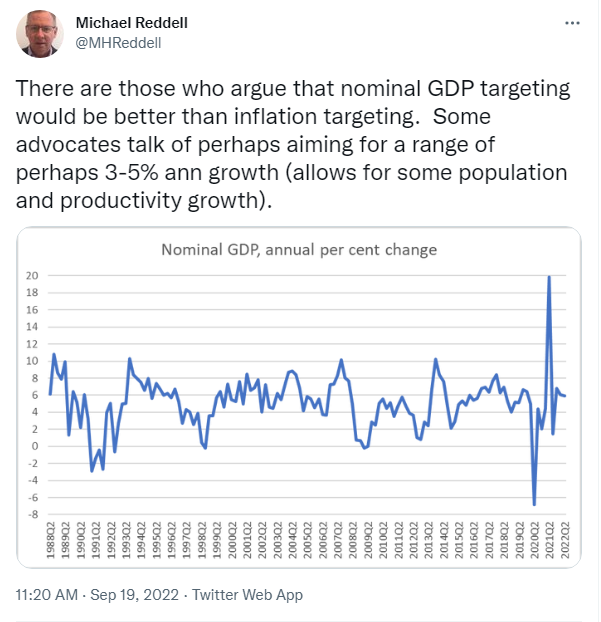Click the top of the 2021 spike near 20
The image size is (601, 622).
coord(549,277)
